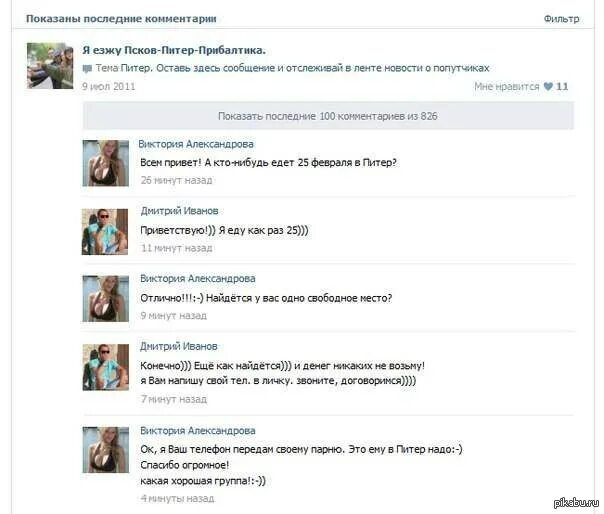Click the Мне нравится label on post
Screen dimensions: 604x514
(x=507, y=86)
